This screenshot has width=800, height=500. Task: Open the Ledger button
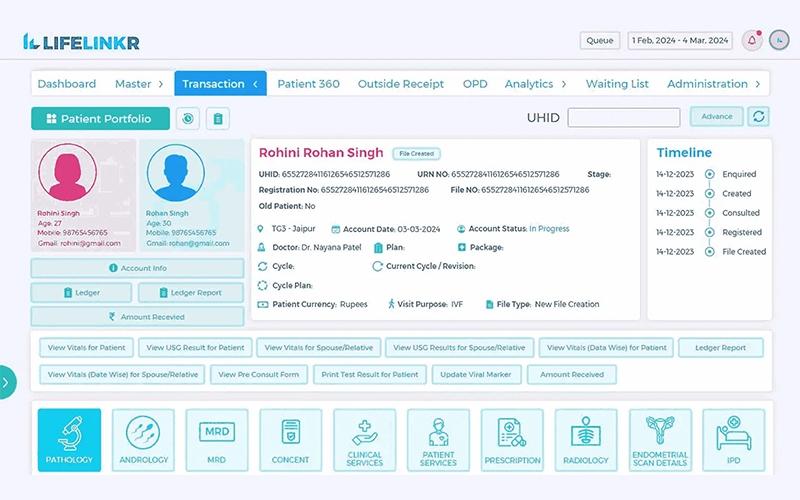click(82, 292)
